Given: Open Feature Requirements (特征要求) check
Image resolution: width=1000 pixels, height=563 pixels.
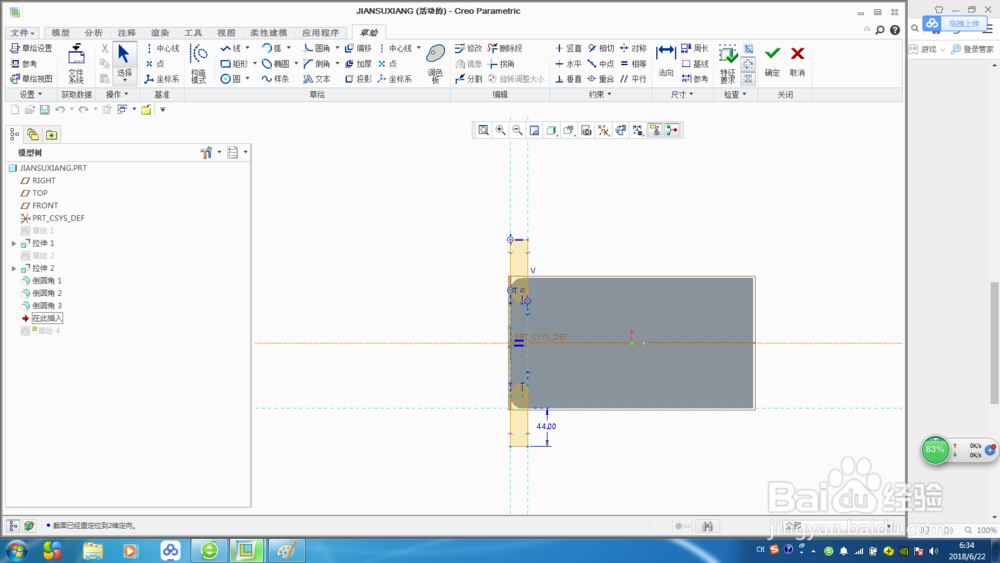Looking at the screenshot, I should [x=728, y=64].
